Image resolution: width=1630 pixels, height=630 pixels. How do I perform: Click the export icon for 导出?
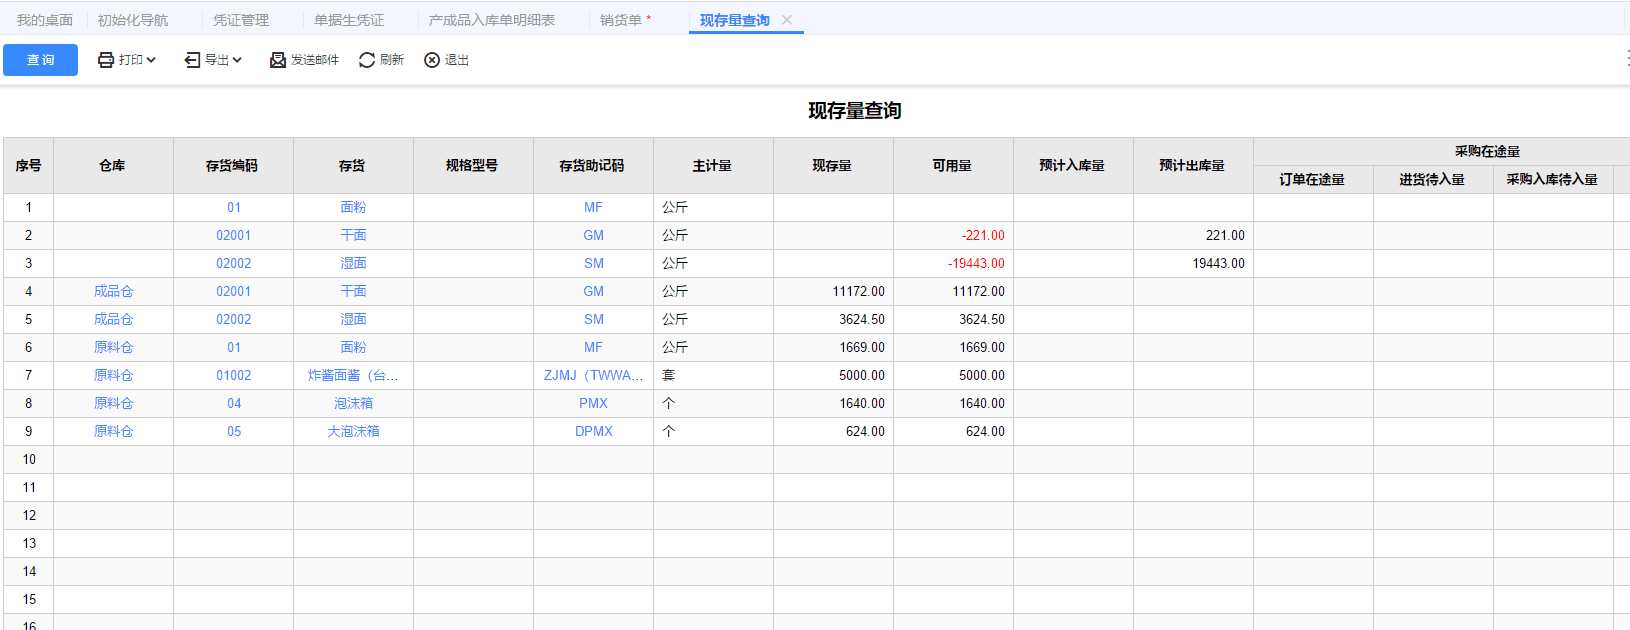click(x=193, y=60)
